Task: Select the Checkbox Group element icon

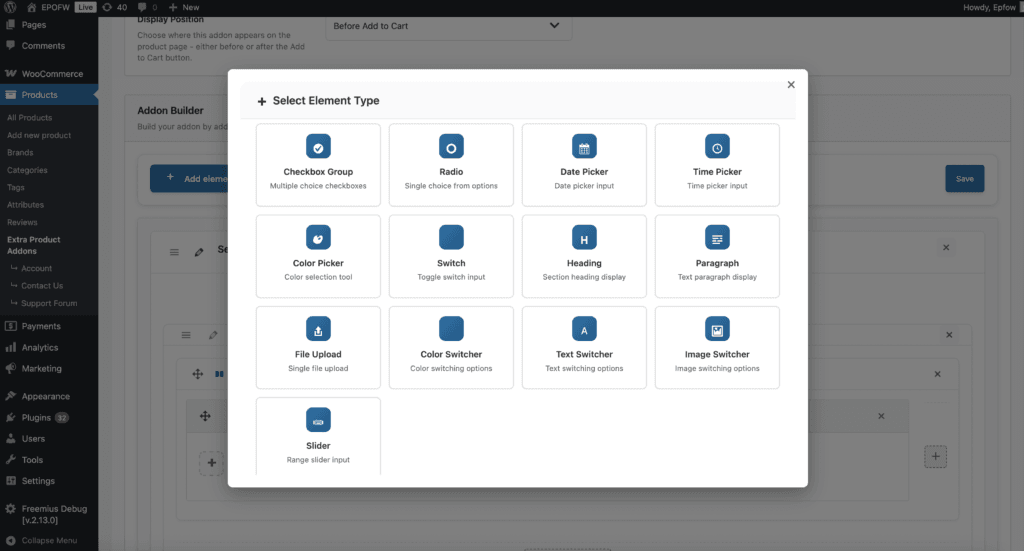Action: (x=318, y=147)
